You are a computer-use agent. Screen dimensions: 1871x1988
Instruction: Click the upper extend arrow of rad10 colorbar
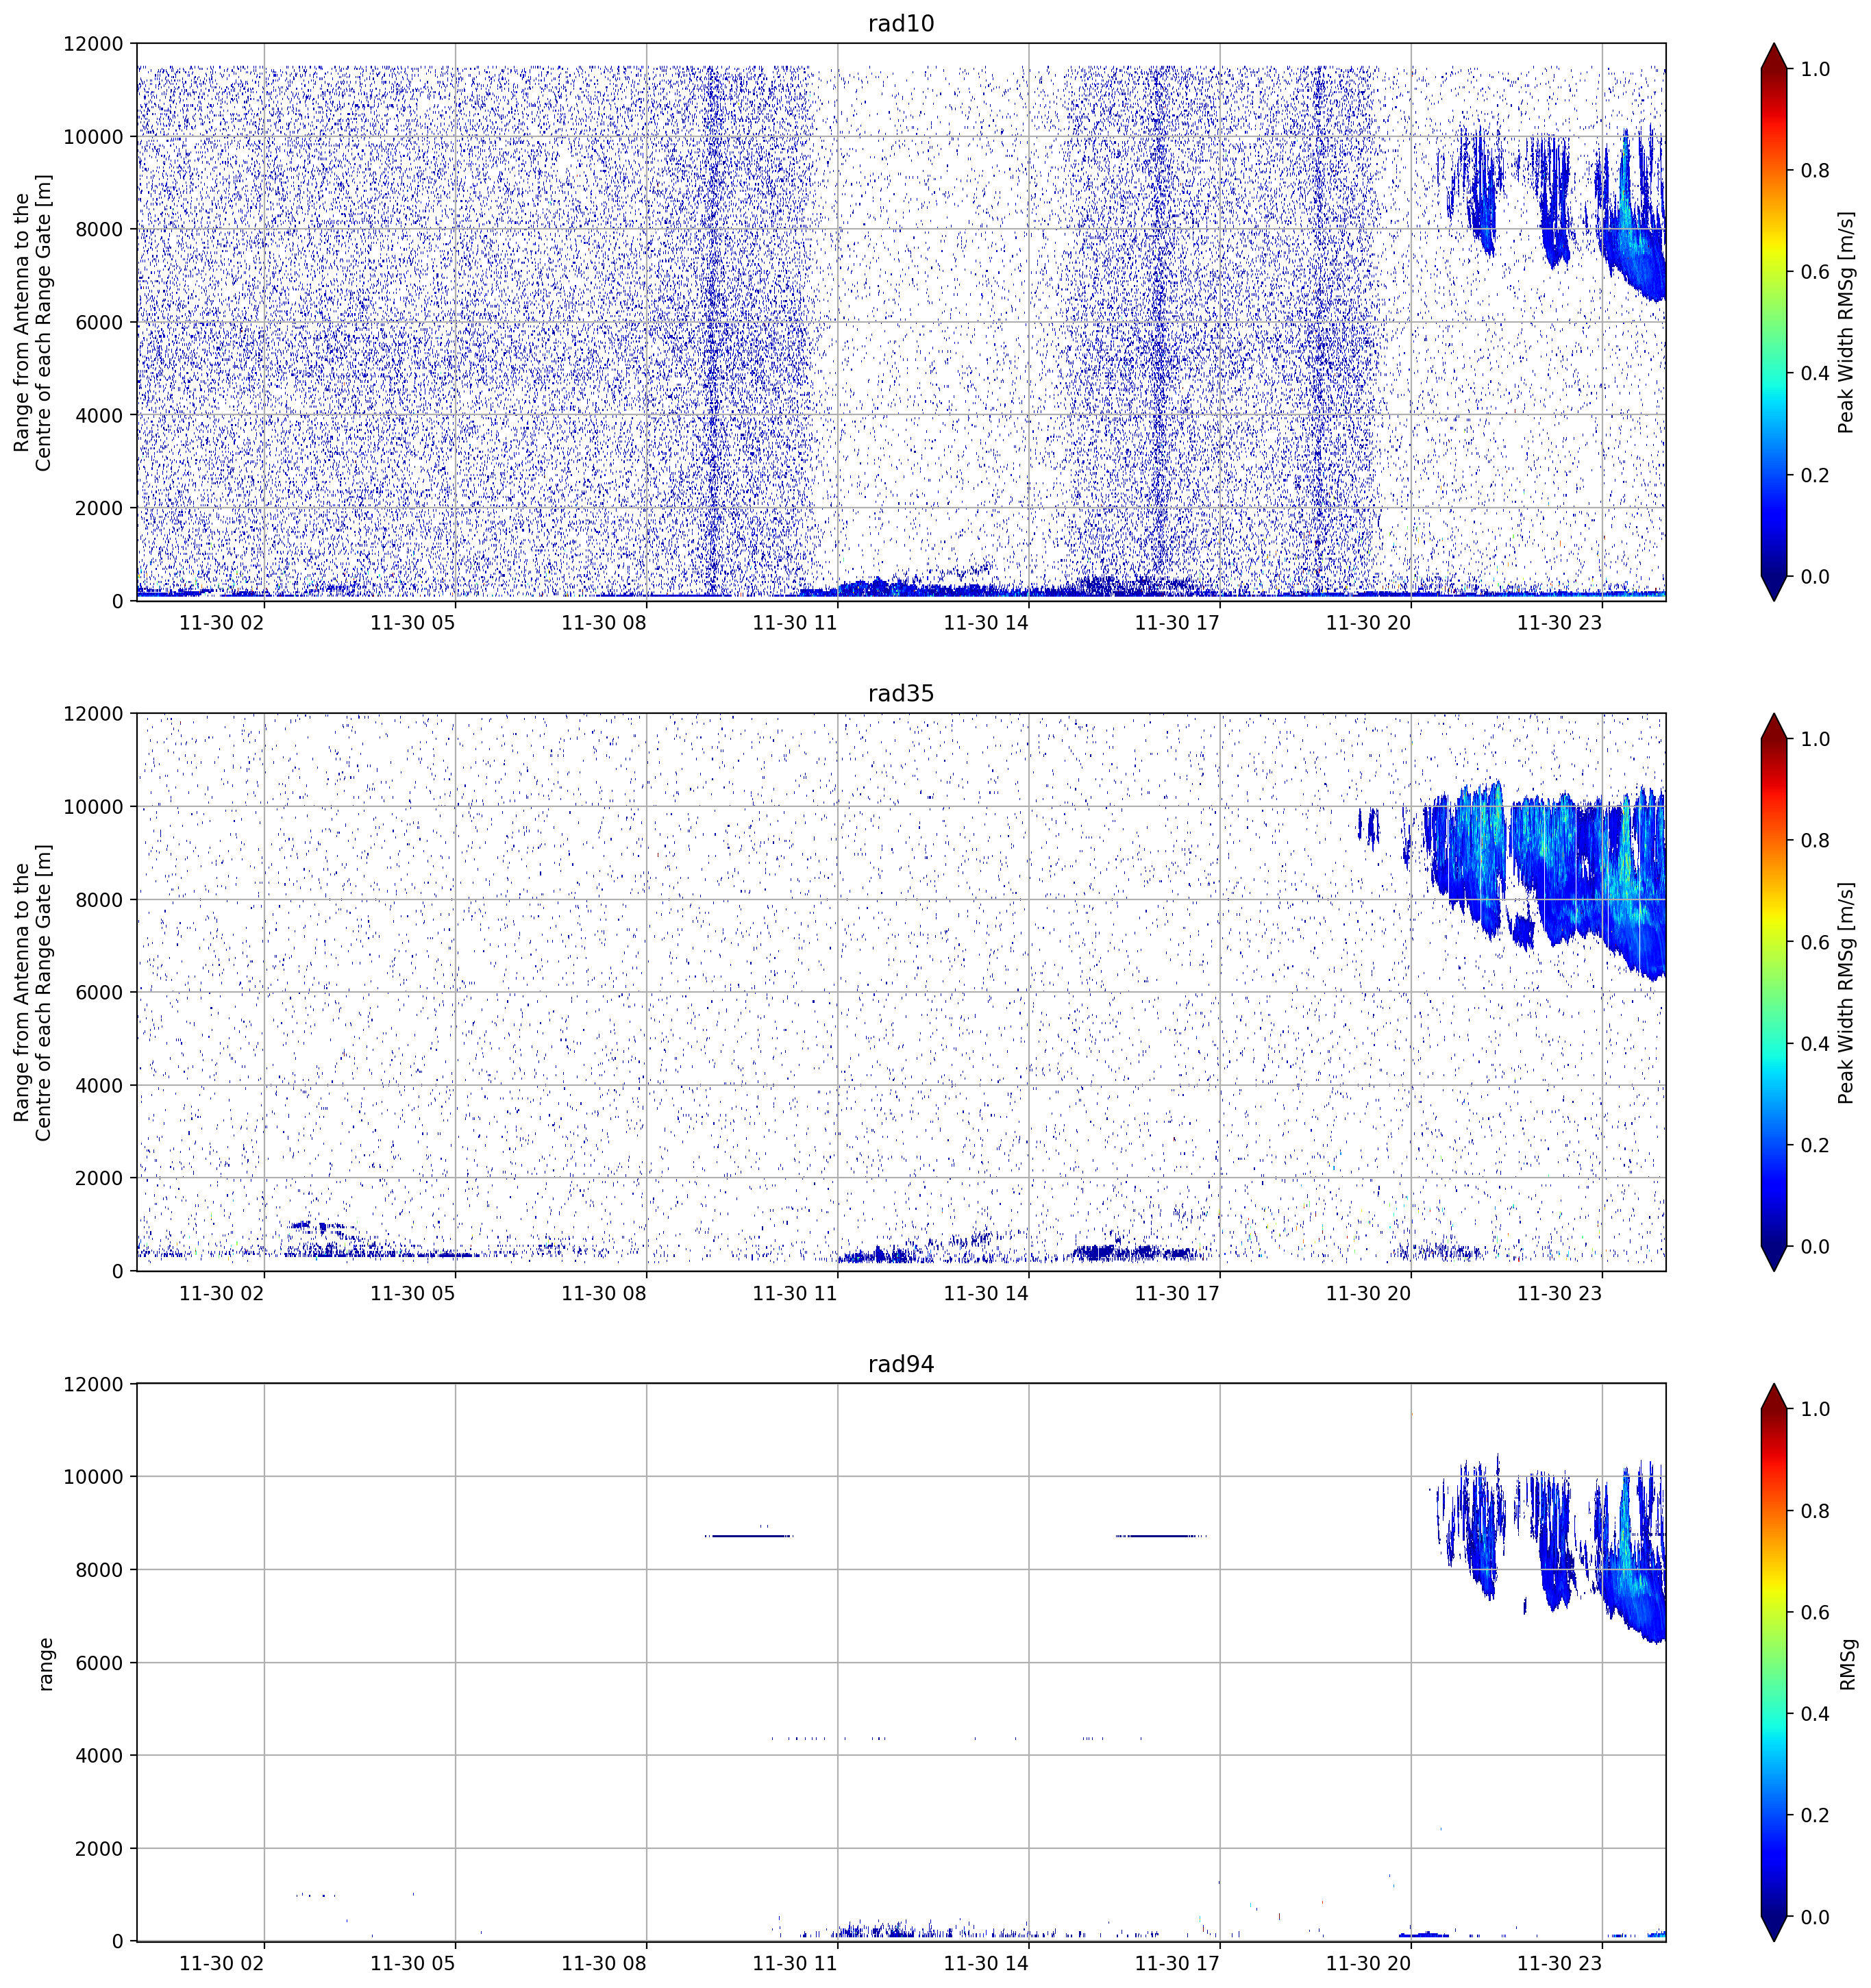pos(1773,55)
